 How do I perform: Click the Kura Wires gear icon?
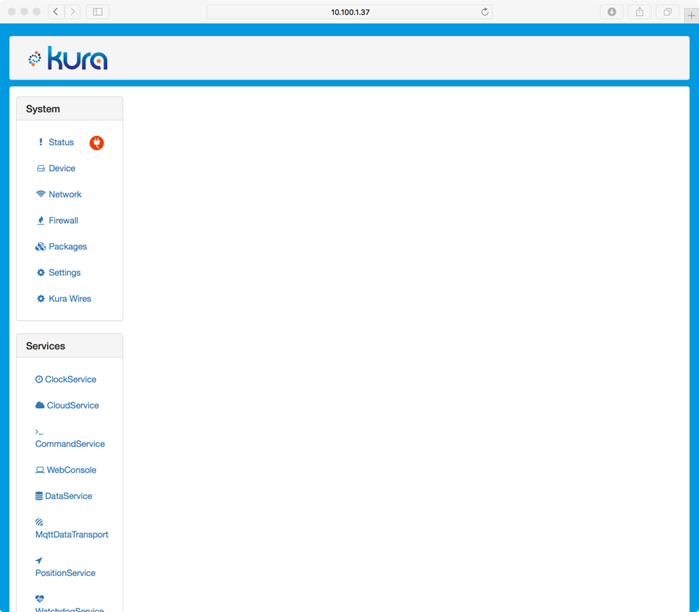(x=41, y=299)
